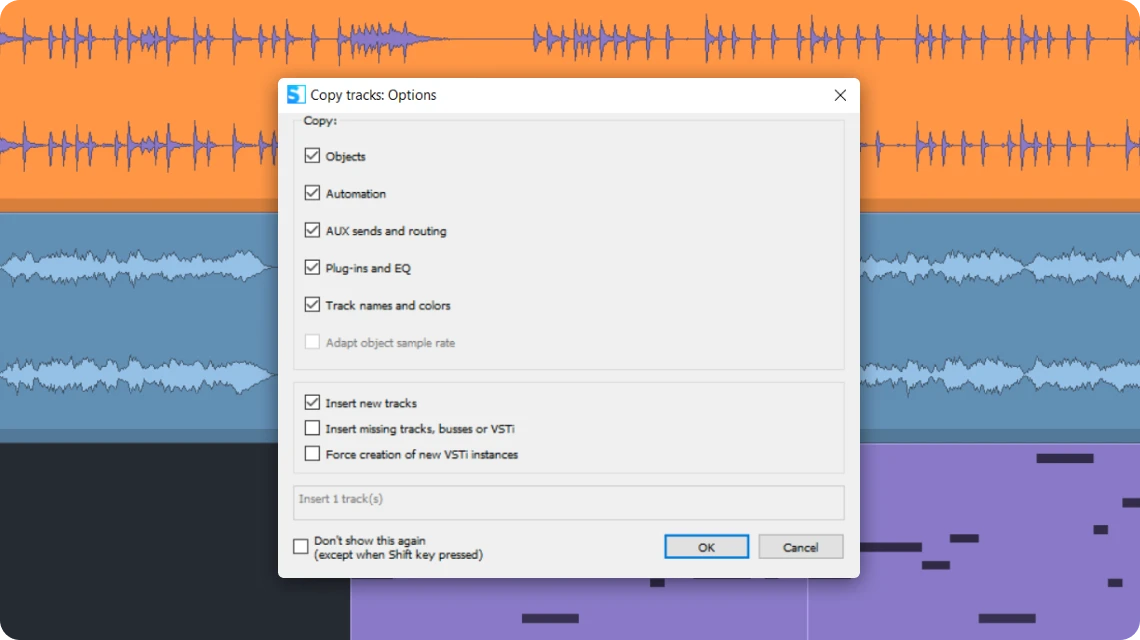Viewport: 1140px width, 640px height.
Task: Toggle off Plug-ins and EQ copying
Action: [312, 267]
